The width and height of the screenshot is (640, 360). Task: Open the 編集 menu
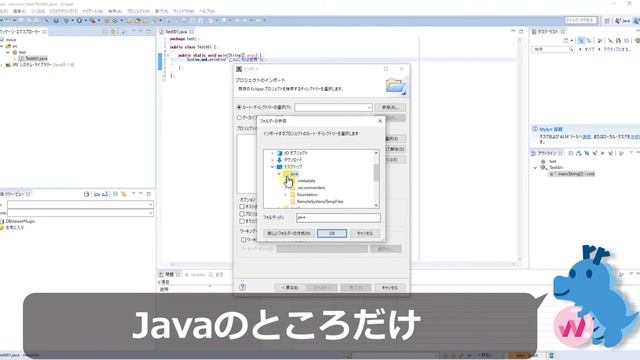click(x=19, y=11)
